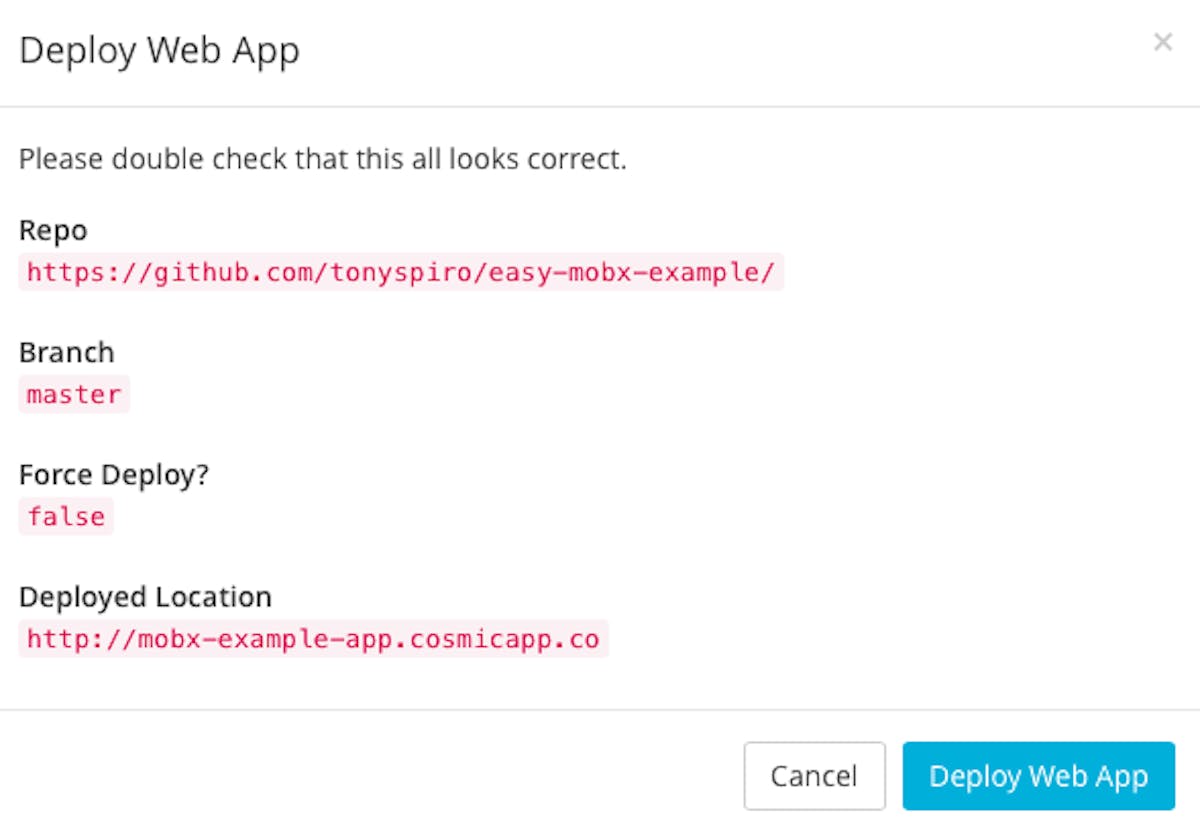The height and width of the screenshot is (827, 1200).
Task: Click the Cancel button
Action: pyautogui.click(x=814, y=775)
